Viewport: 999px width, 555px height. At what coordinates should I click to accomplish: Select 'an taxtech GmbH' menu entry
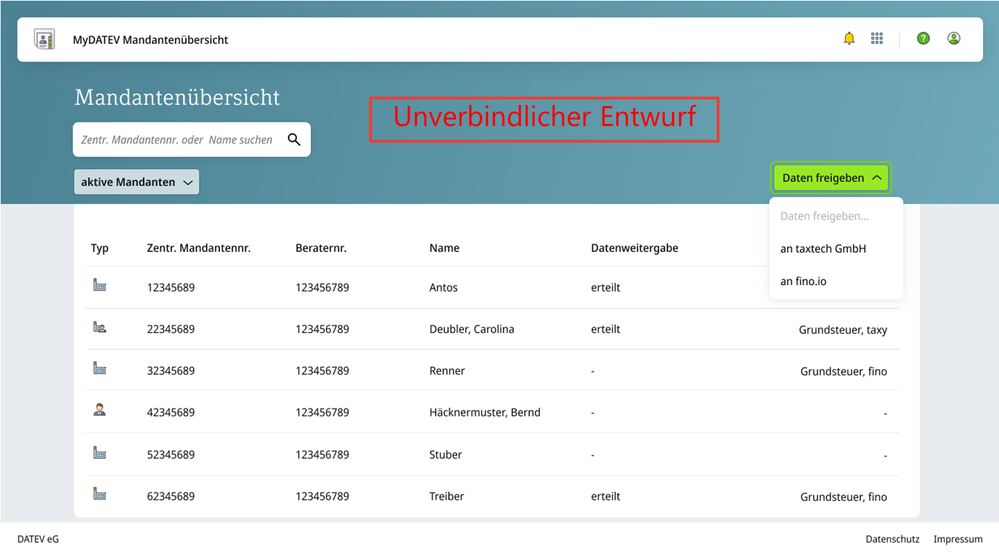tap(823, 249)
